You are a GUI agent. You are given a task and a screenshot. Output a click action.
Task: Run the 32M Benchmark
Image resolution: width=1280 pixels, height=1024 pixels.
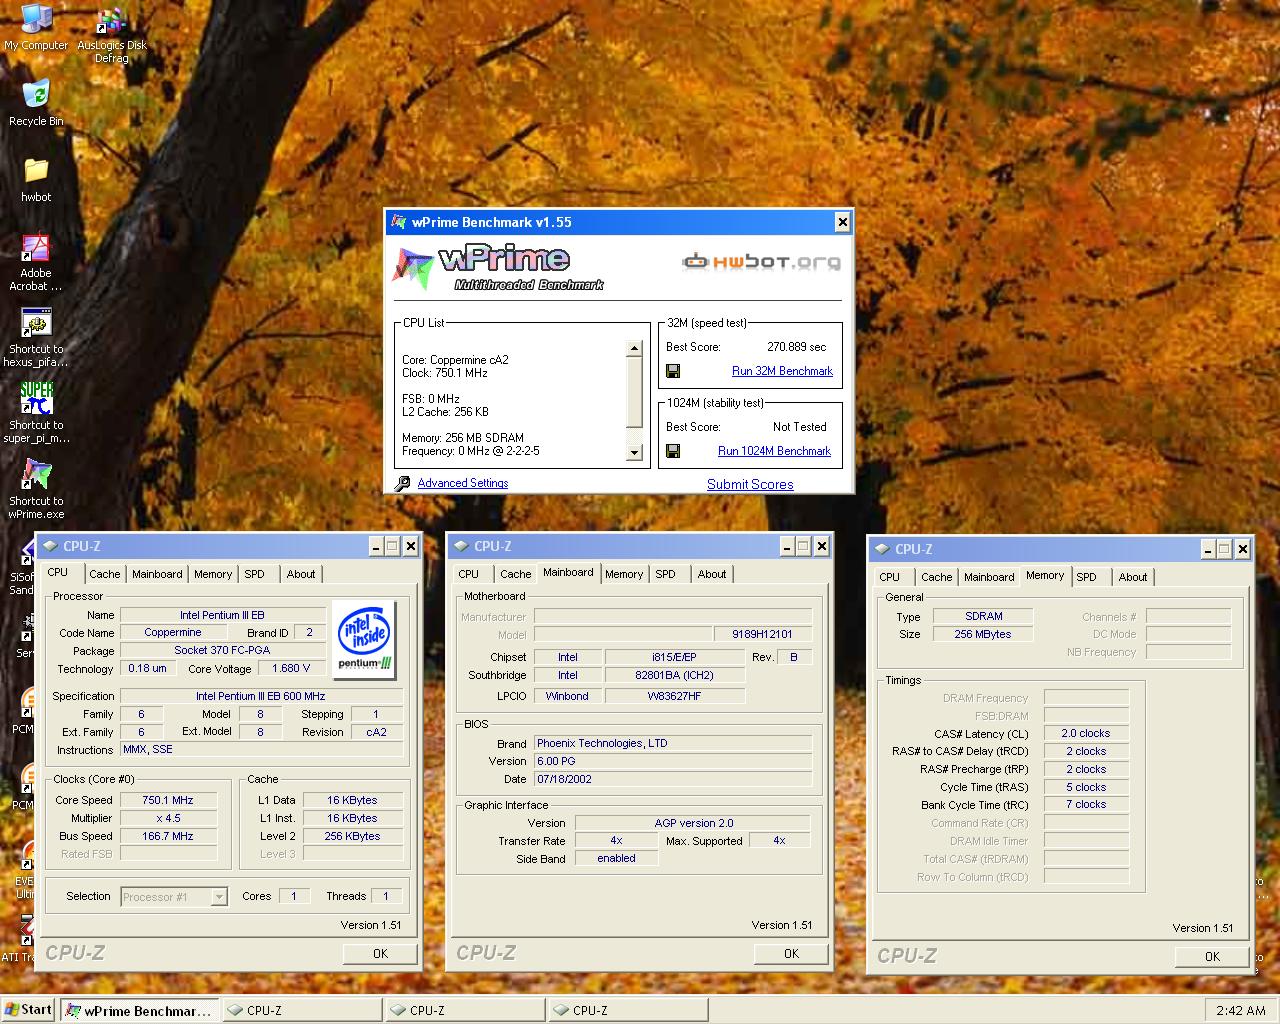point(782,371)
